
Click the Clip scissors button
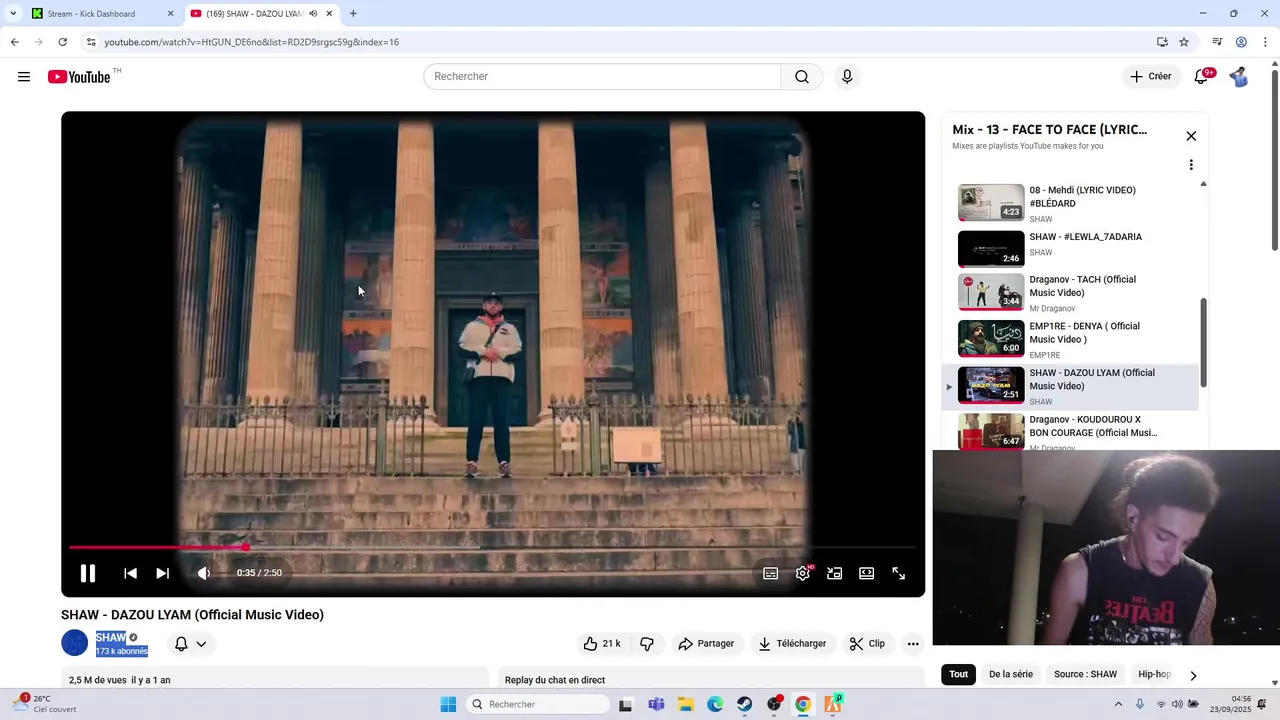click(867, 644)
